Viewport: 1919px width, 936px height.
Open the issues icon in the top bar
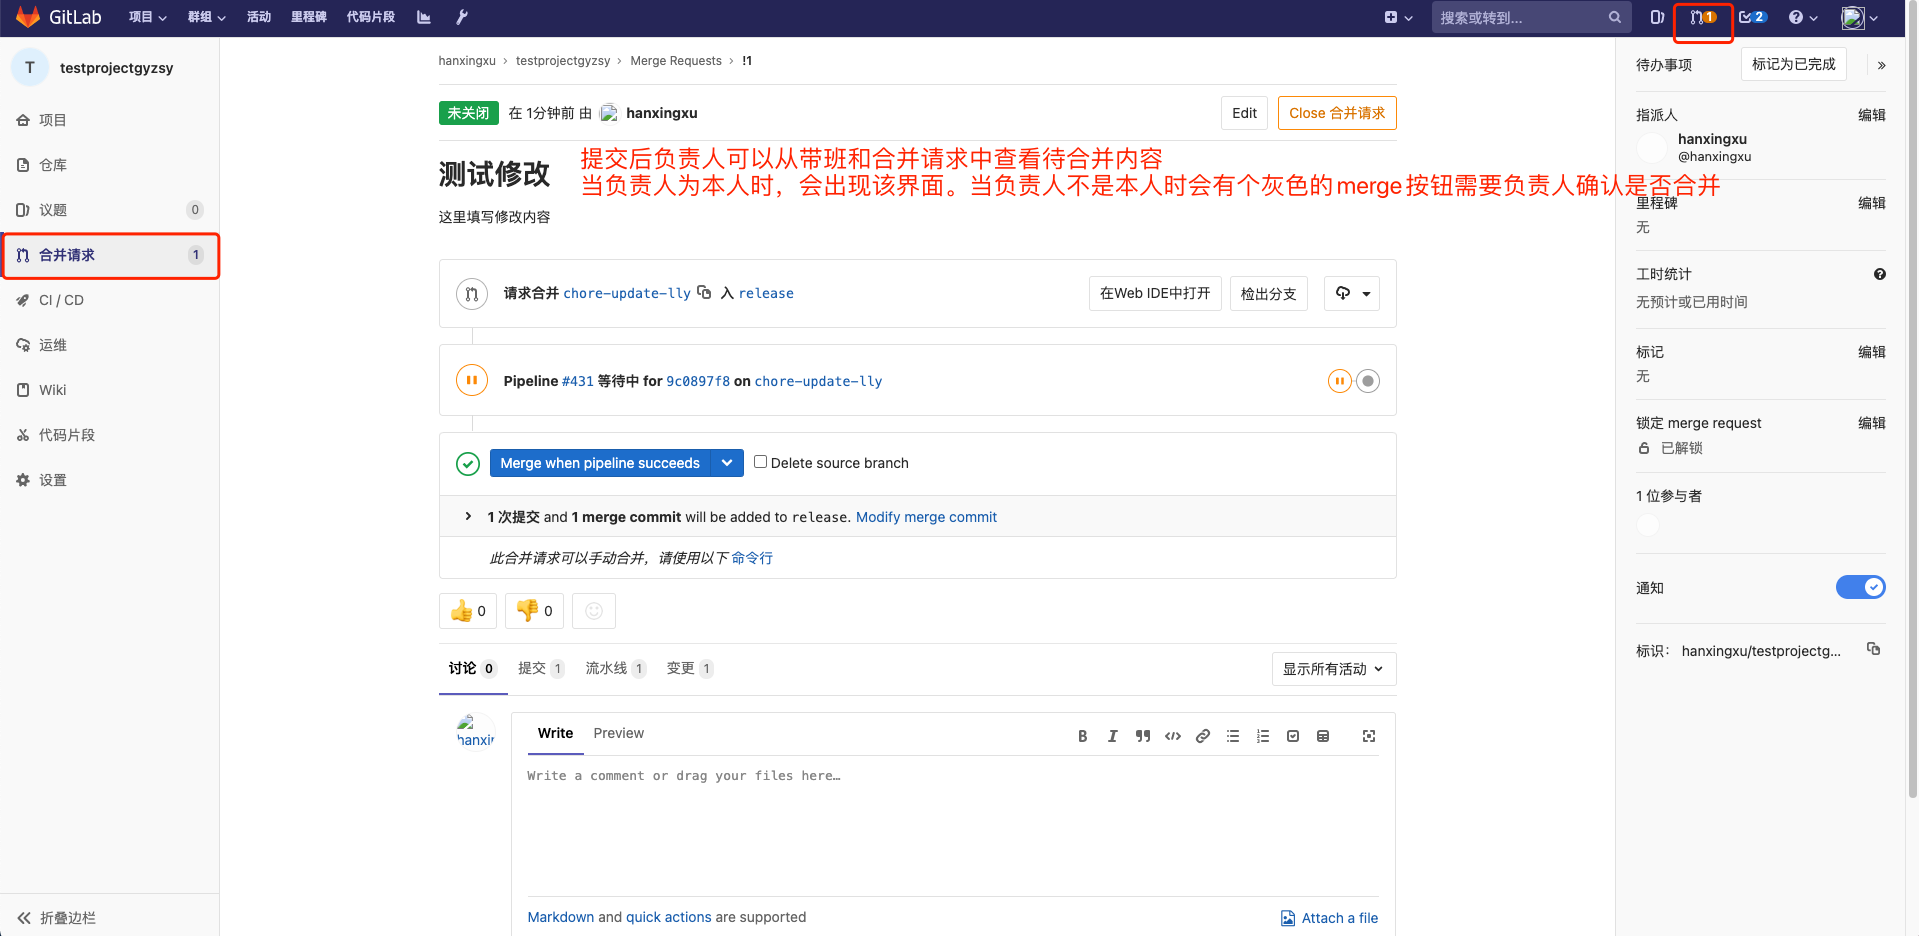[1657, 17]
